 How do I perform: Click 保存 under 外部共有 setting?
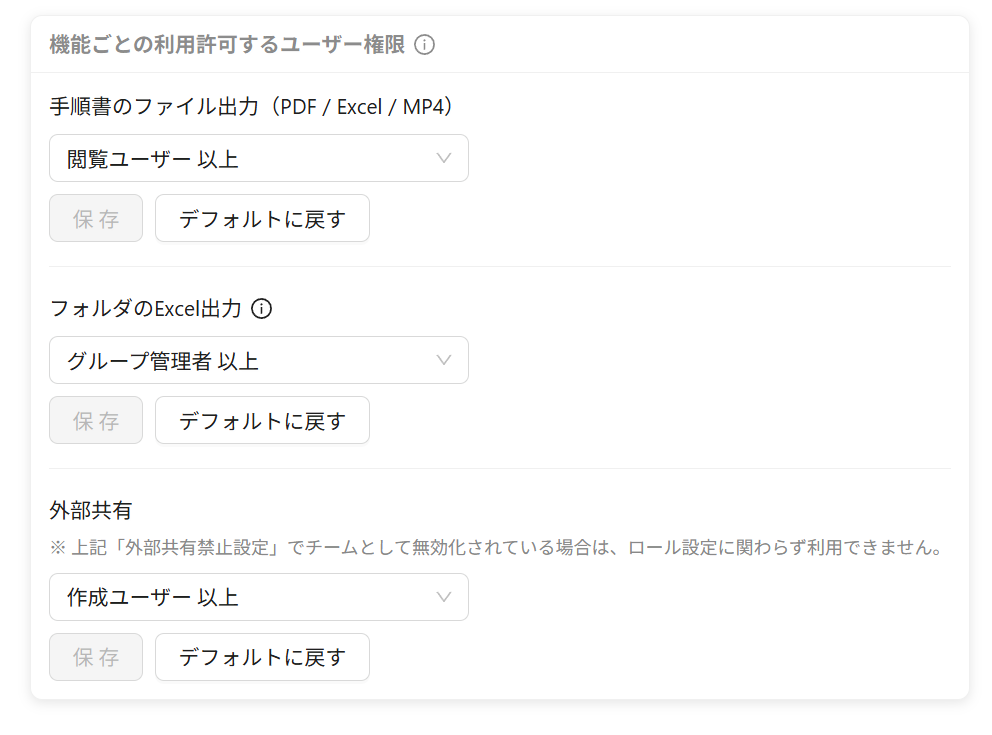[x=96, y=657]
